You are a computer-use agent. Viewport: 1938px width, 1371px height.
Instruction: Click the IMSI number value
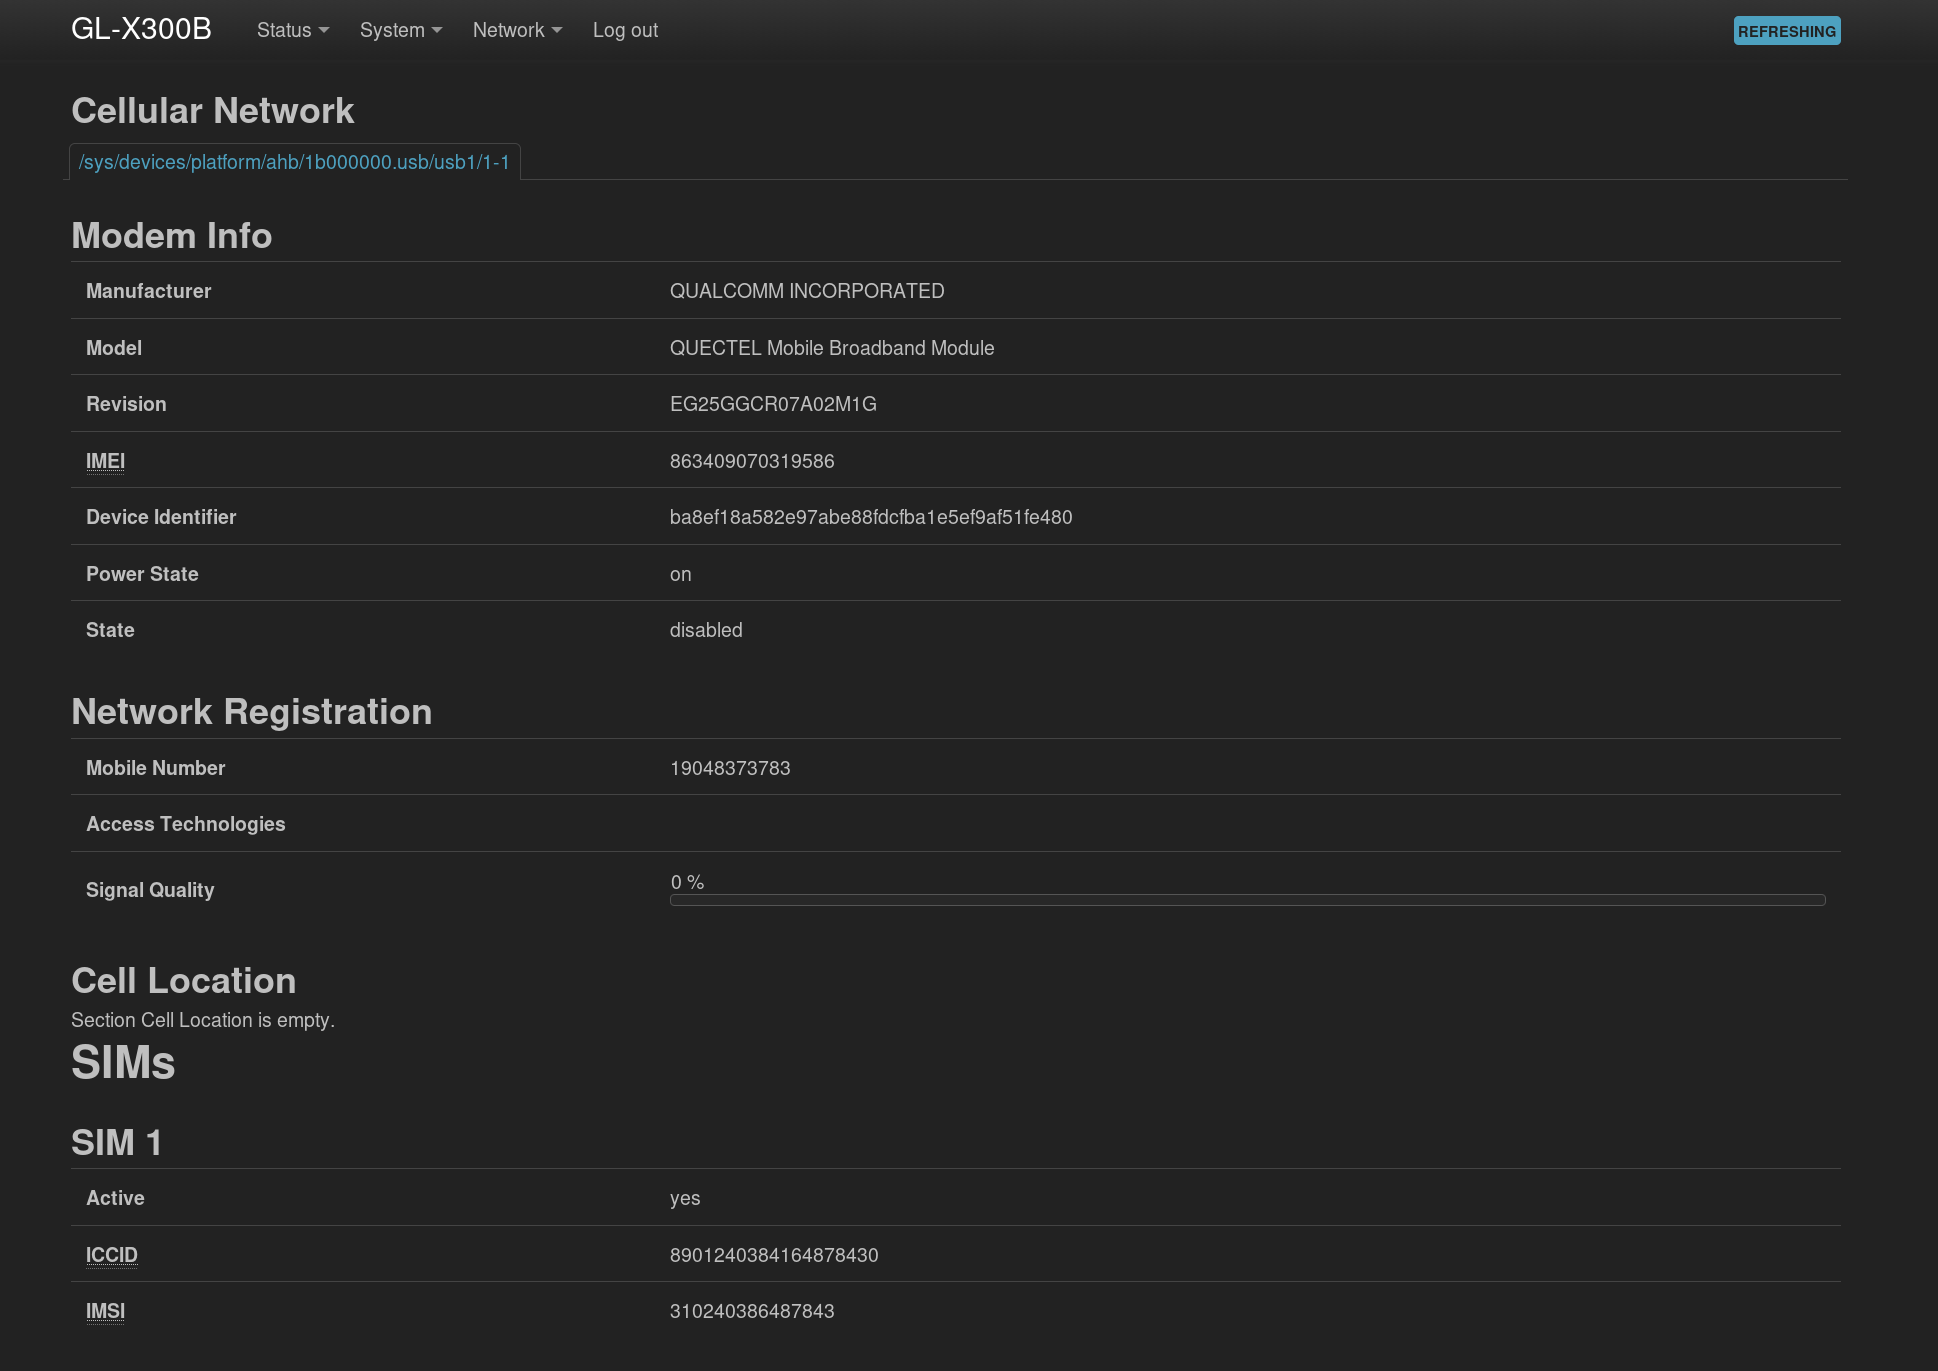(x=751, y=1311)
